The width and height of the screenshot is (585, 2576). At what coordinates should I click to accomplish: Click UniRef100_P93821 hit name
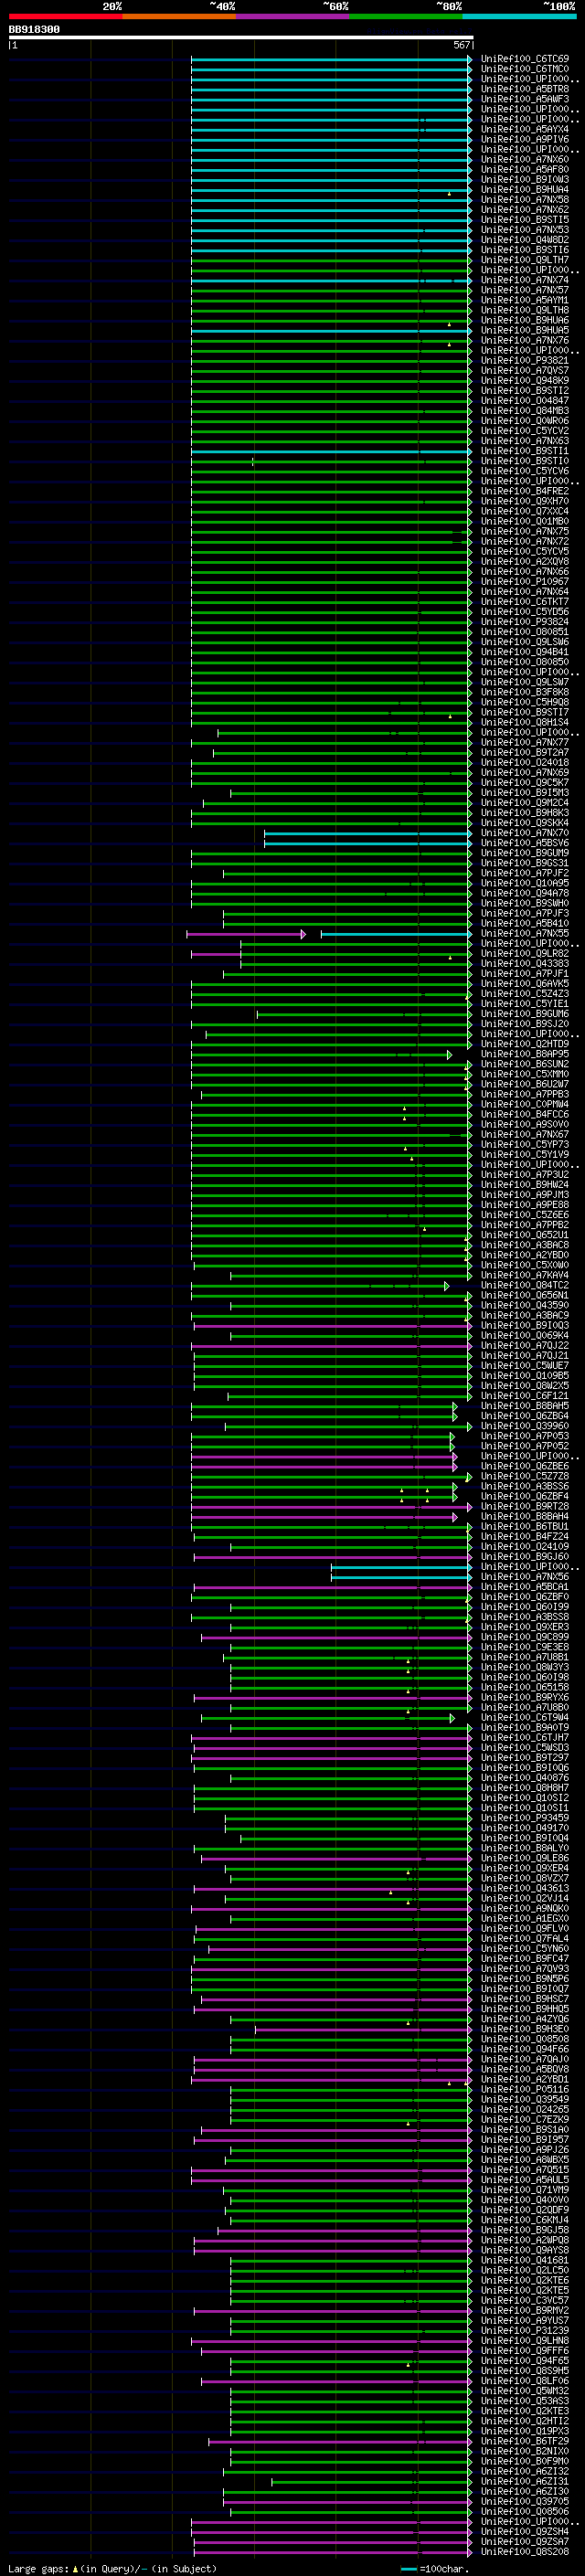[525, 360]
